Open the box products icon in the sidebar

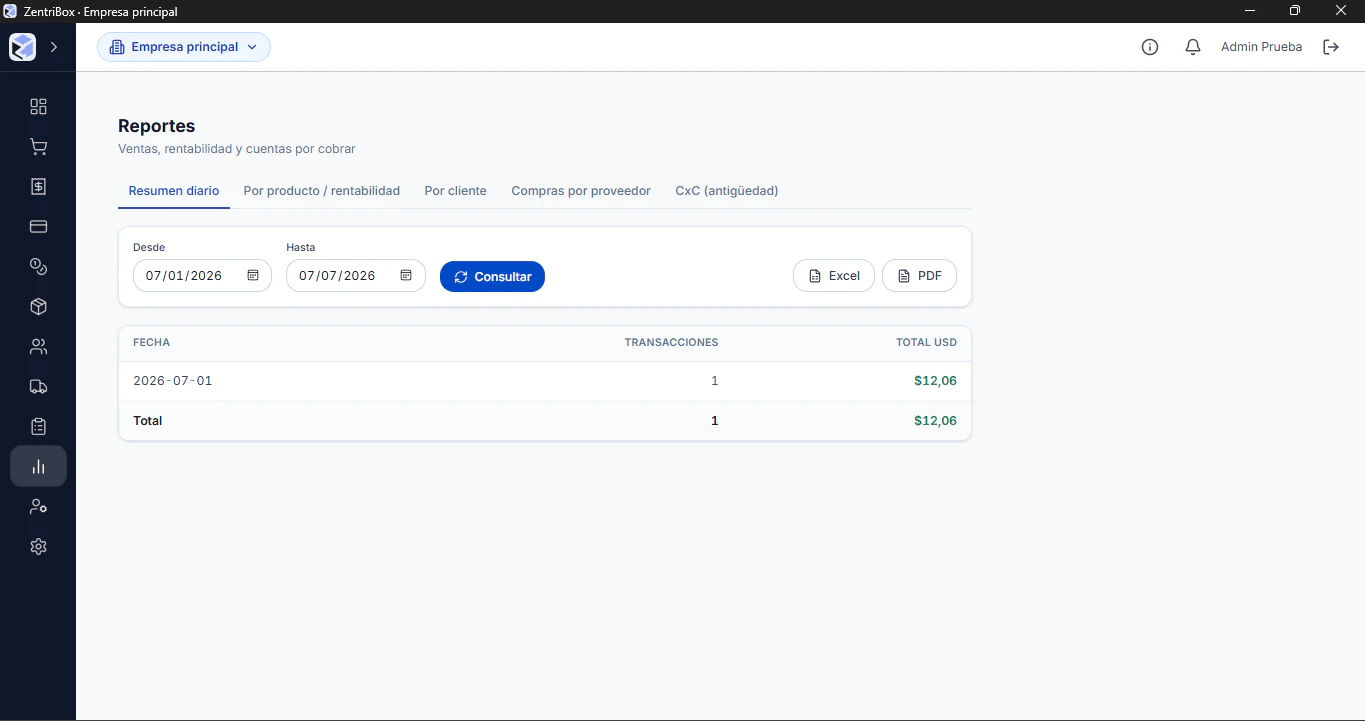[x=38, y=307]
